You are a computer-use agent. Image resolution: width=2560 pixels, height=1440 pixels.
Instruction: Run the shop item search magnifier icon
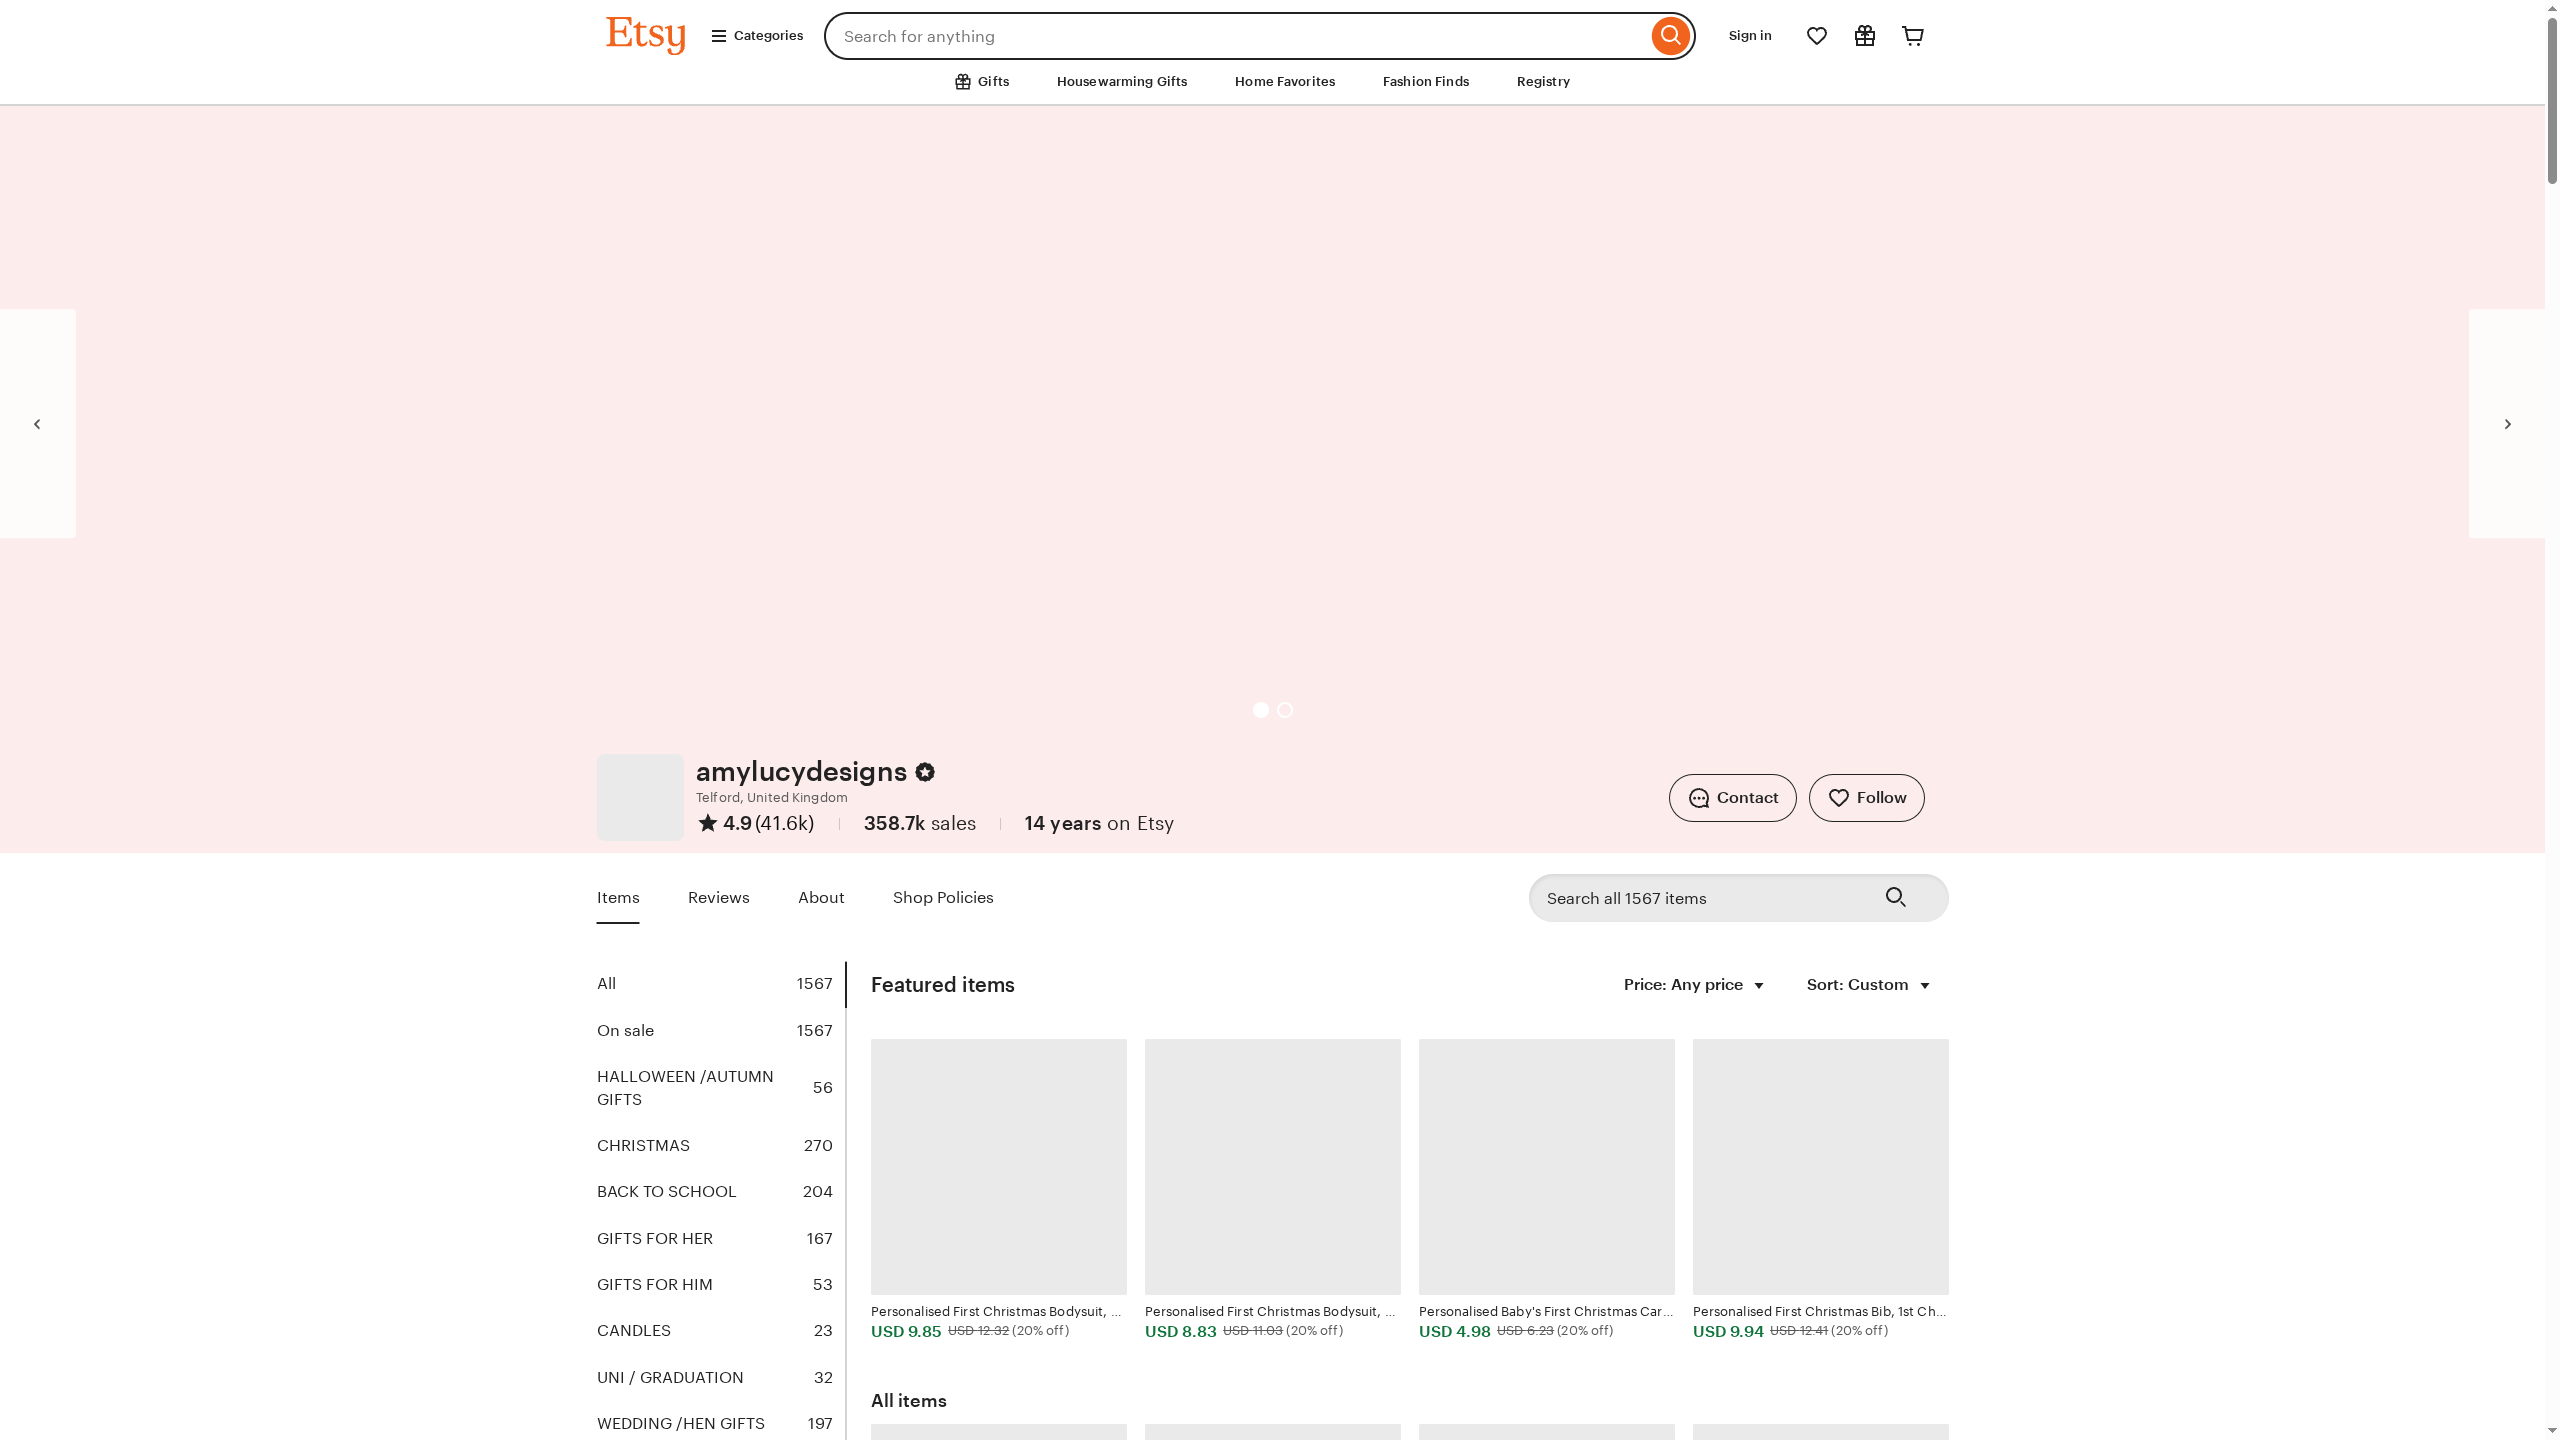coord(1895,897)
